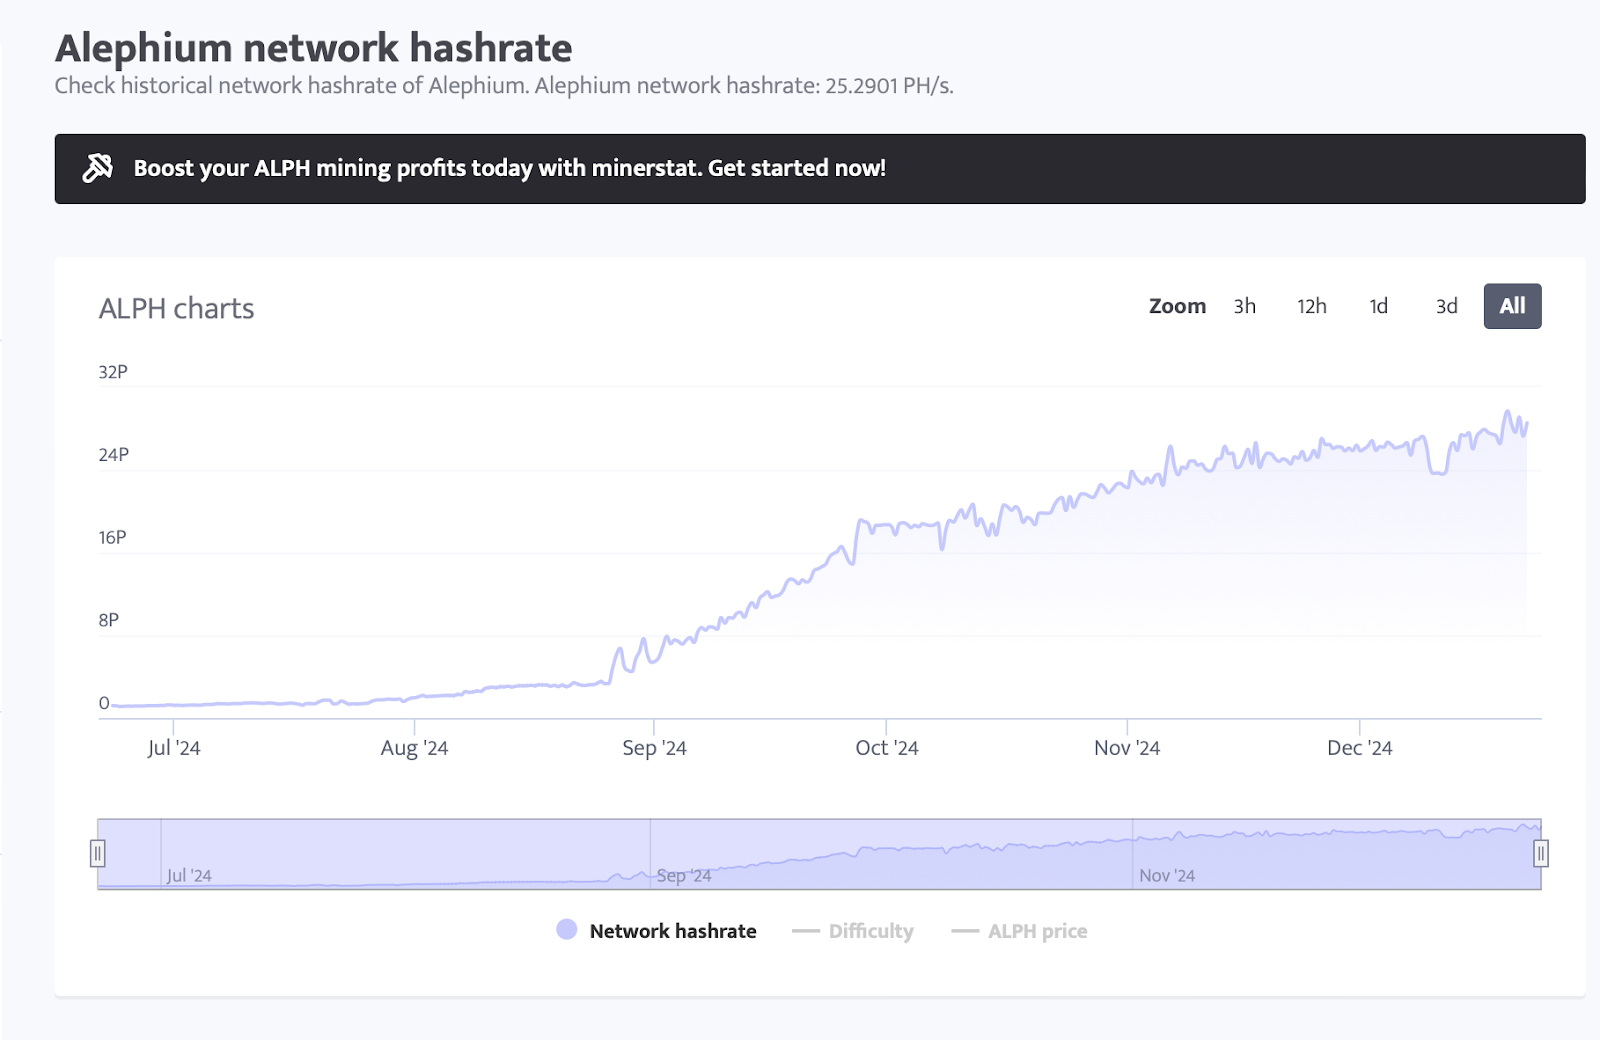The image size is (1600, 1040).
Task: Click the 32P y-axis label
Action: (113, 372)
